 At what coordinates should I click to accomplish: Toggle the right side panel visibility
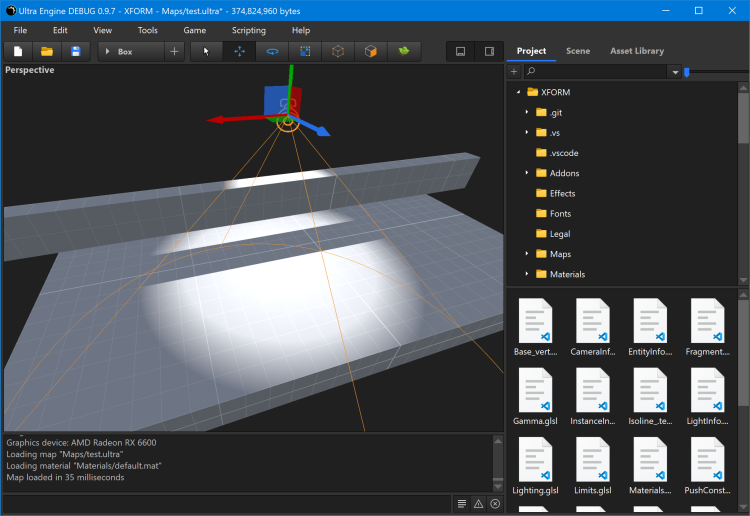point(489,51)
